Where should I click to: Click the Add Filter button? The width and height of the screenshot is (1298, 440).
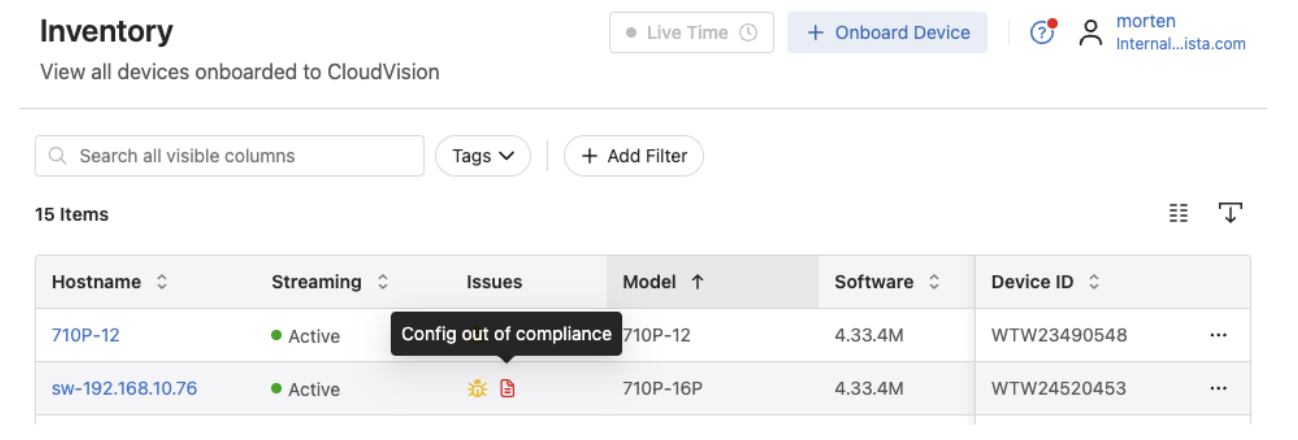click(633, 156)
